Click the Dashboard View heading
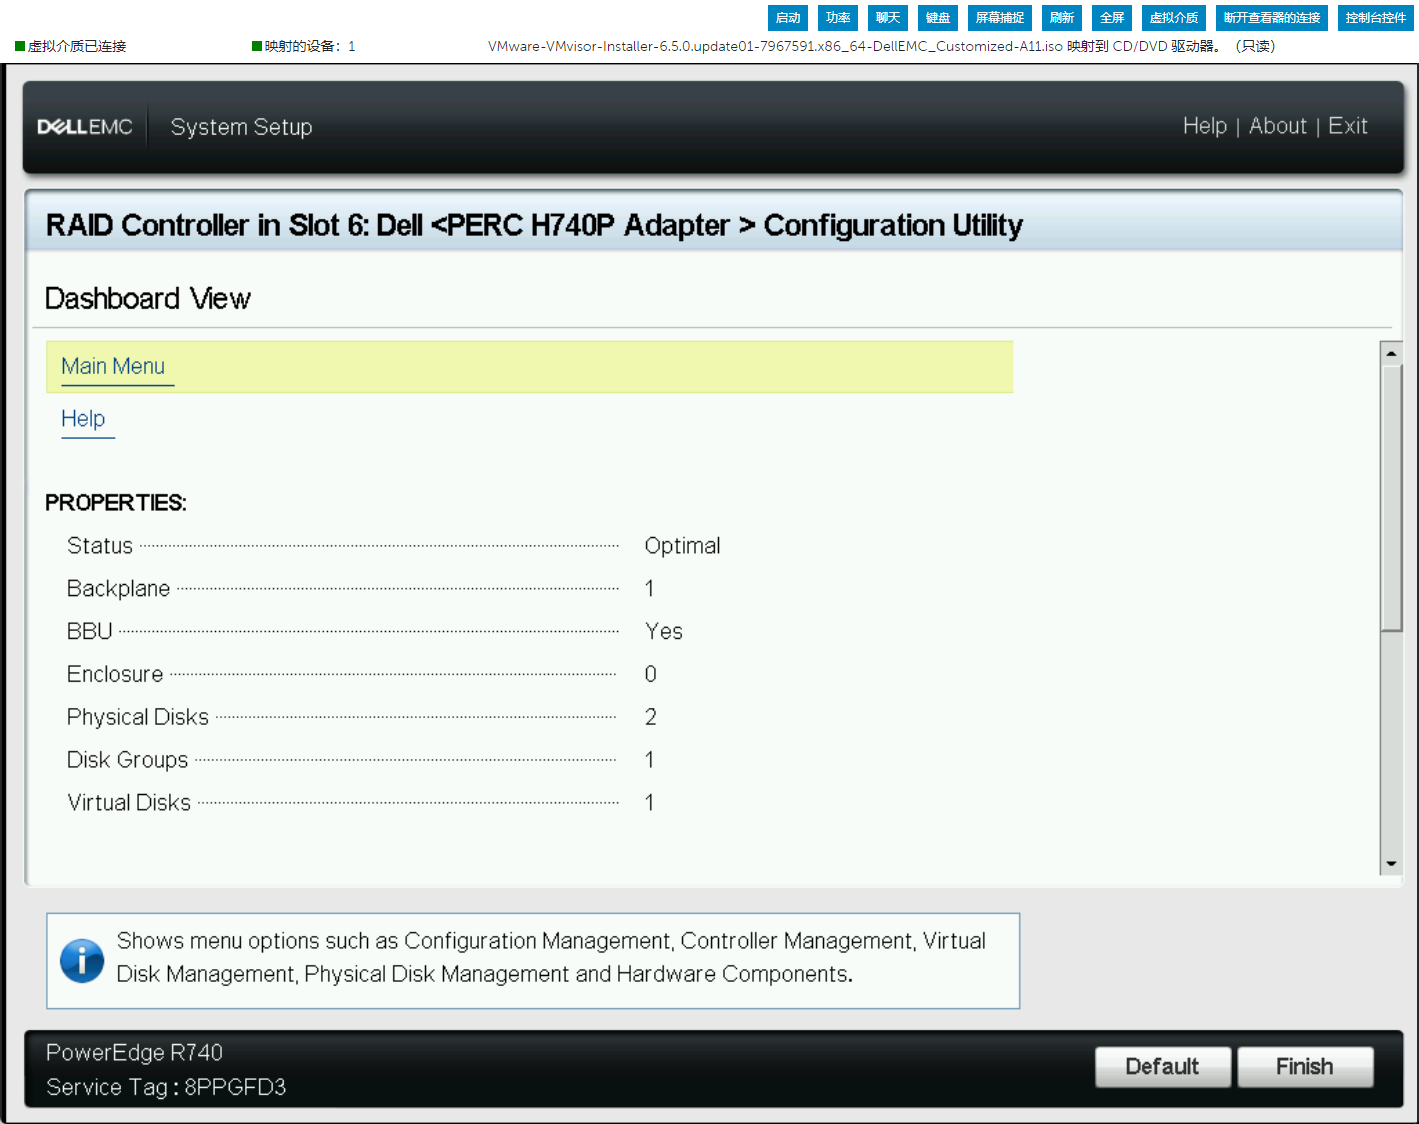This screenshot has height=1124, width=1419. [x=148, y=299]
